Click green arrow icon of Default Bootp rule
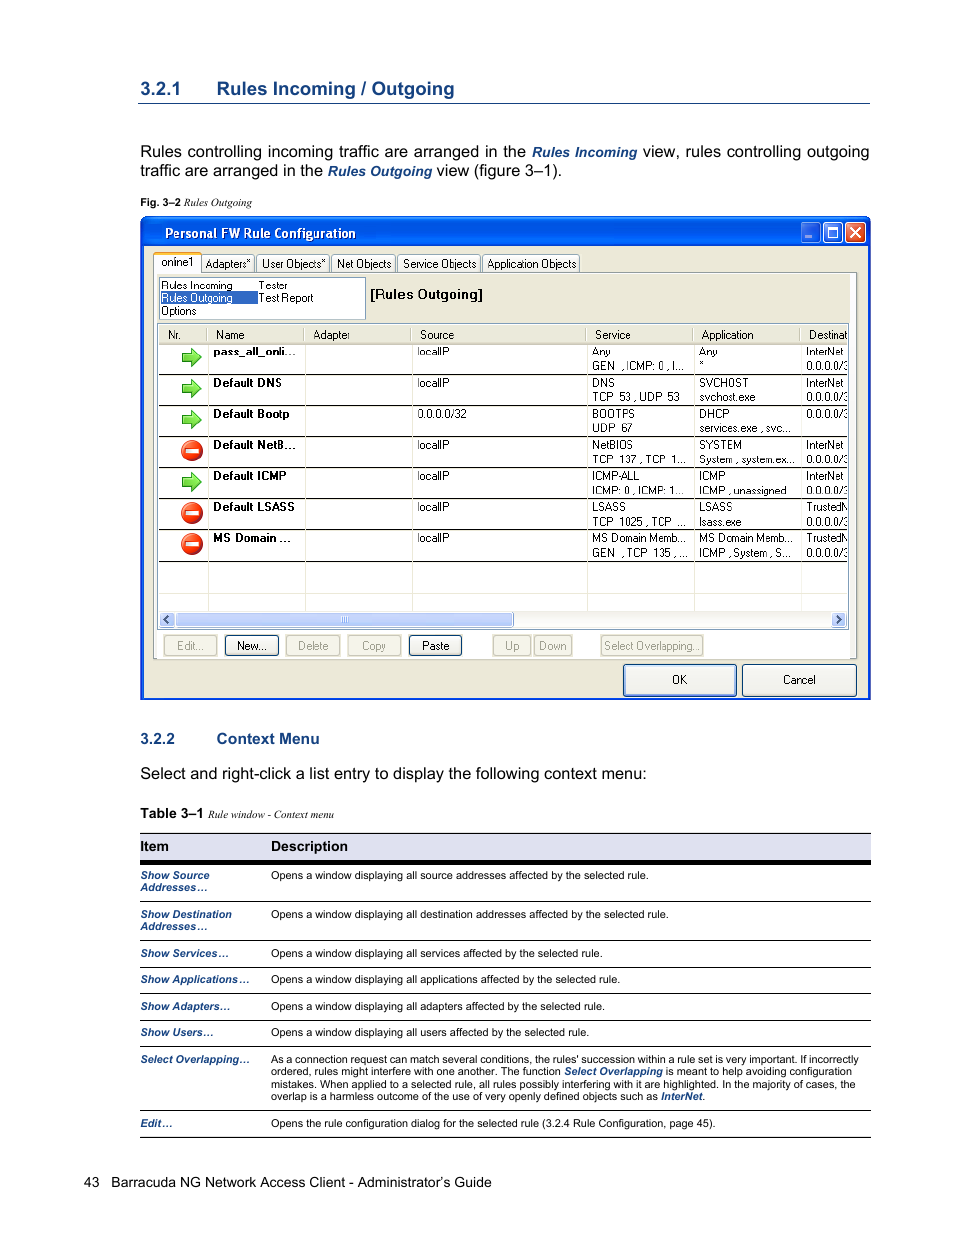The image size is (954, 1235). point(191,420)
